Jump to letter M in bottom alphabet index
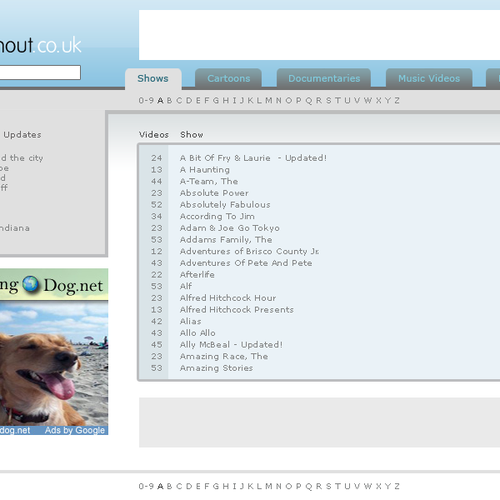 click(269, 486)
